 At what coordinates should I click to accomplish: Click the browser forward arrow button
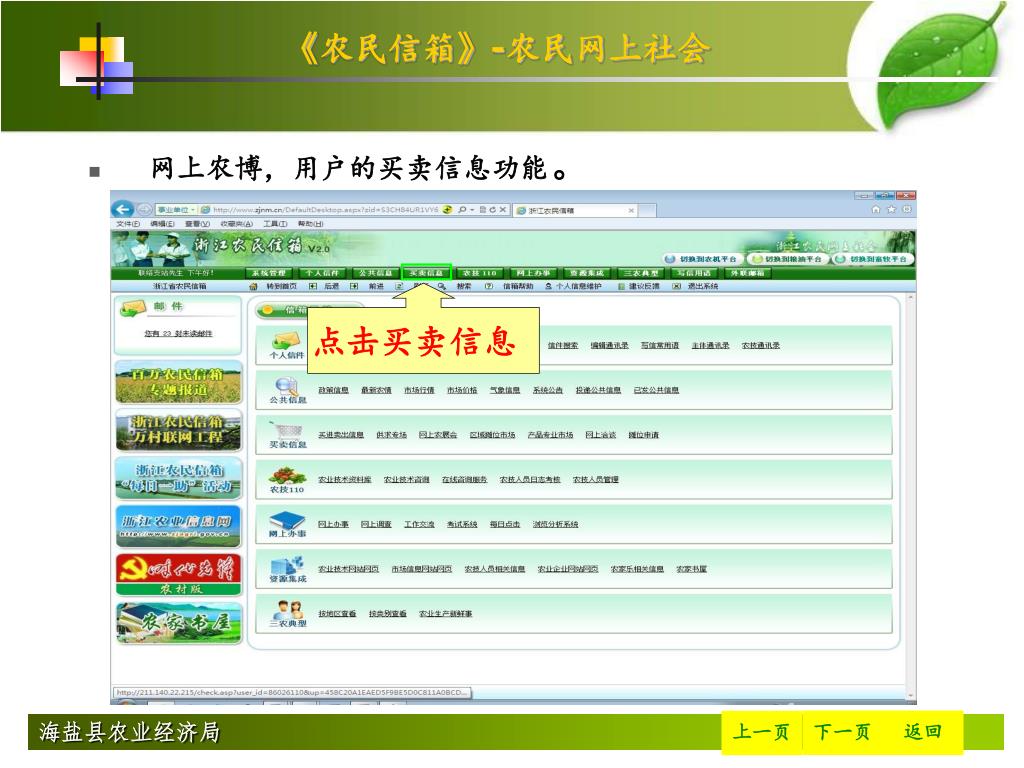click(x=144, y=210)
